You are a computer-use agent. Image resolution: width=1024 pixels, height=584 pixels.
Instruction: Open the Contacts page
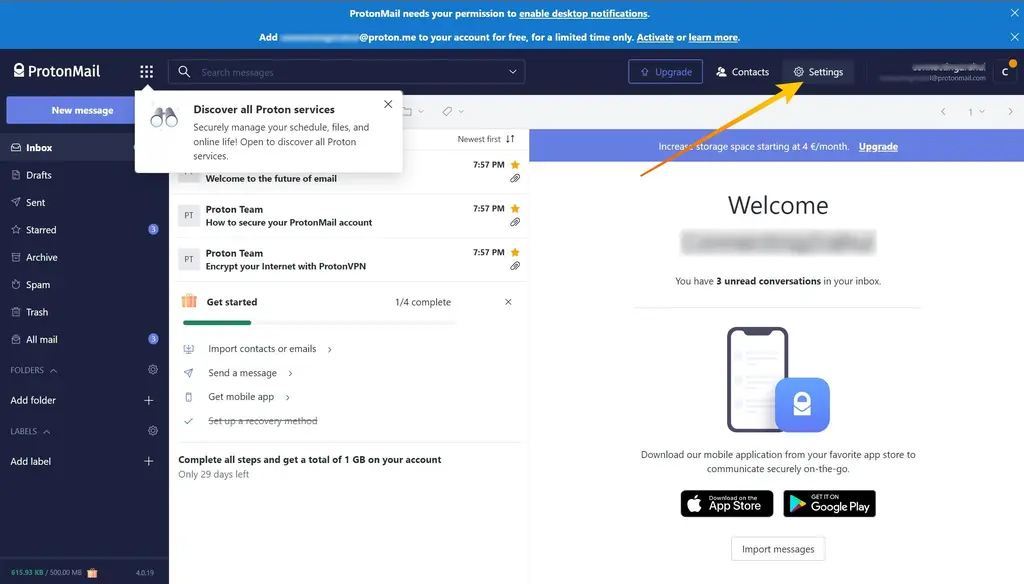(743, 72)
